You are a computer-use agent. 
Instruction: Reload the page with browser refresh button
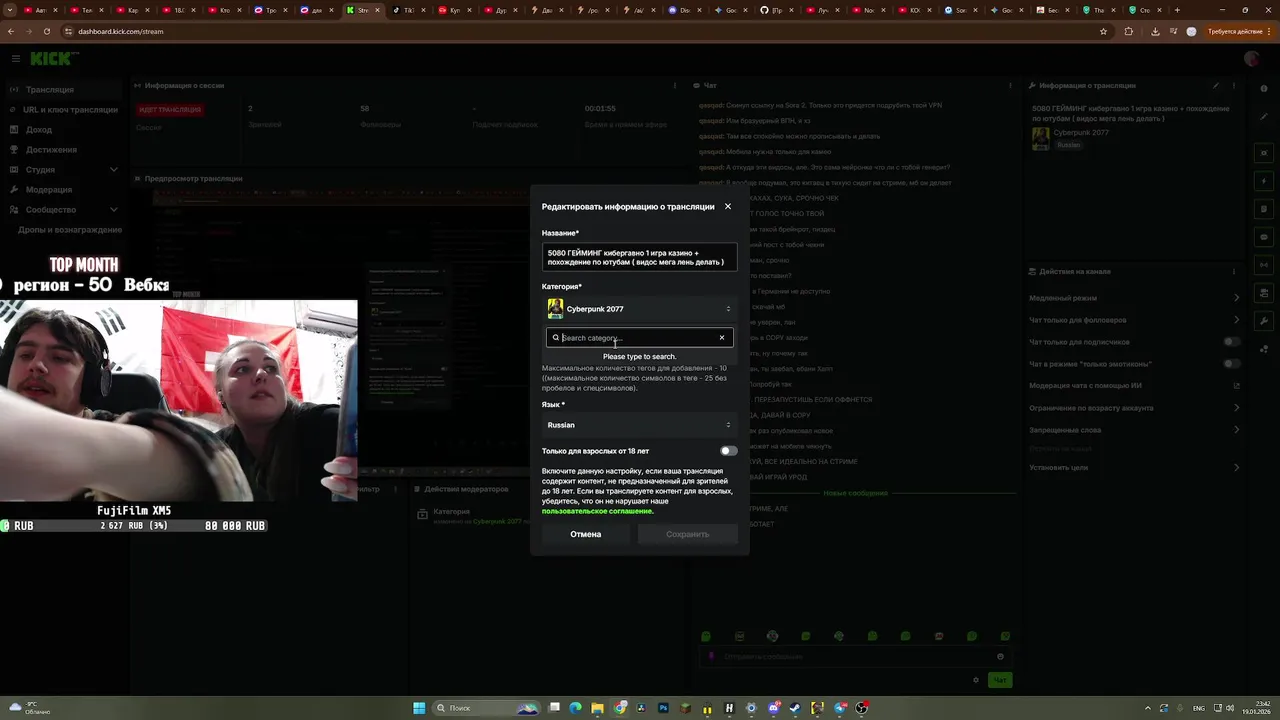click(x=47, y=31)
